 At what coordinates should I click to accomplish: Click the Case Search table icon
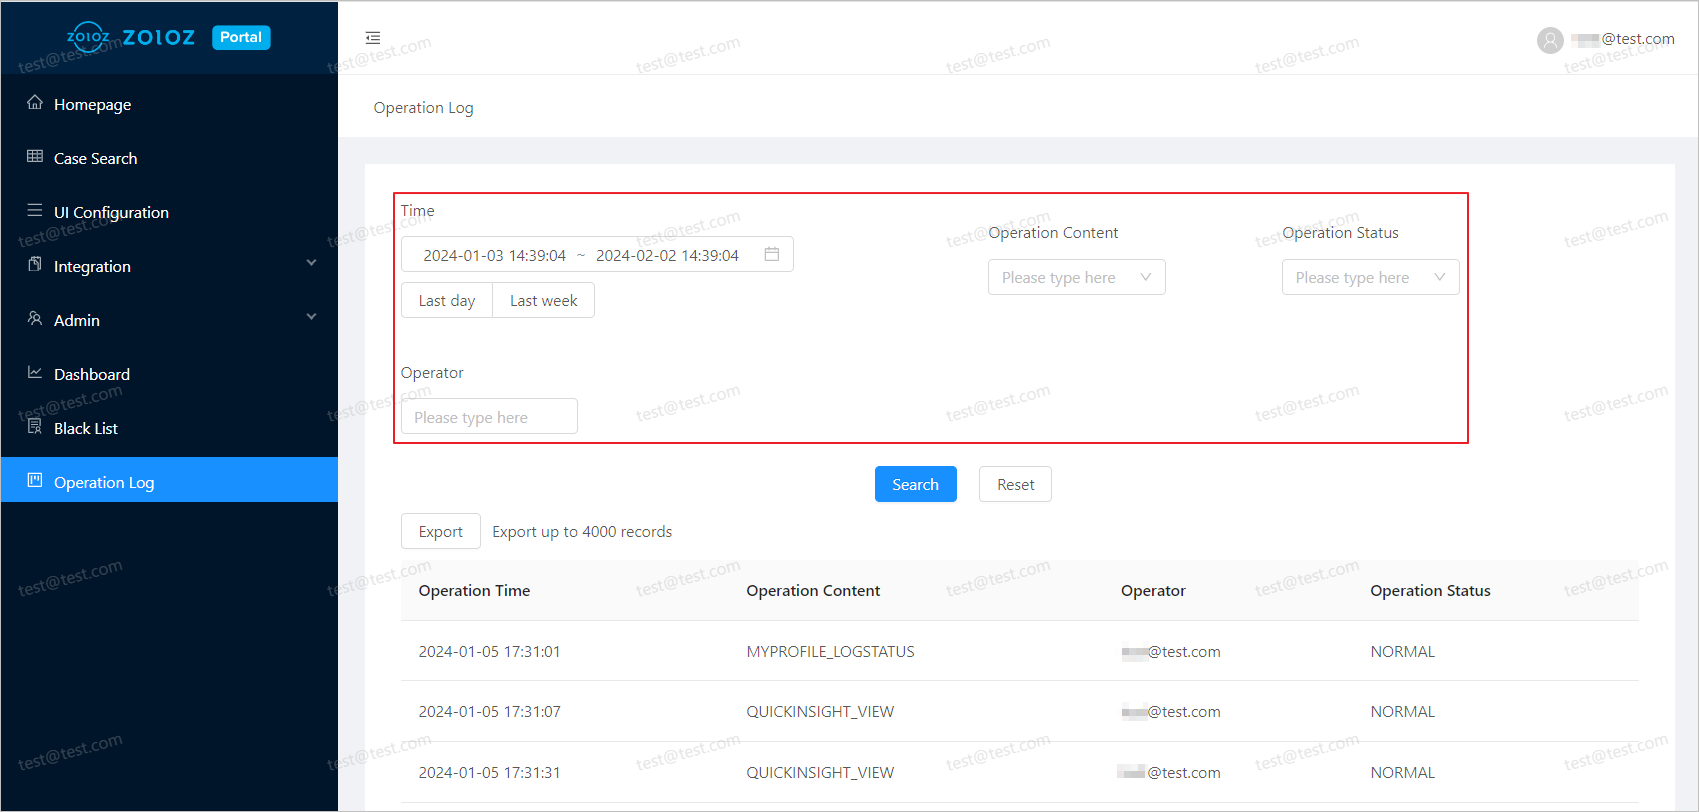35,157
